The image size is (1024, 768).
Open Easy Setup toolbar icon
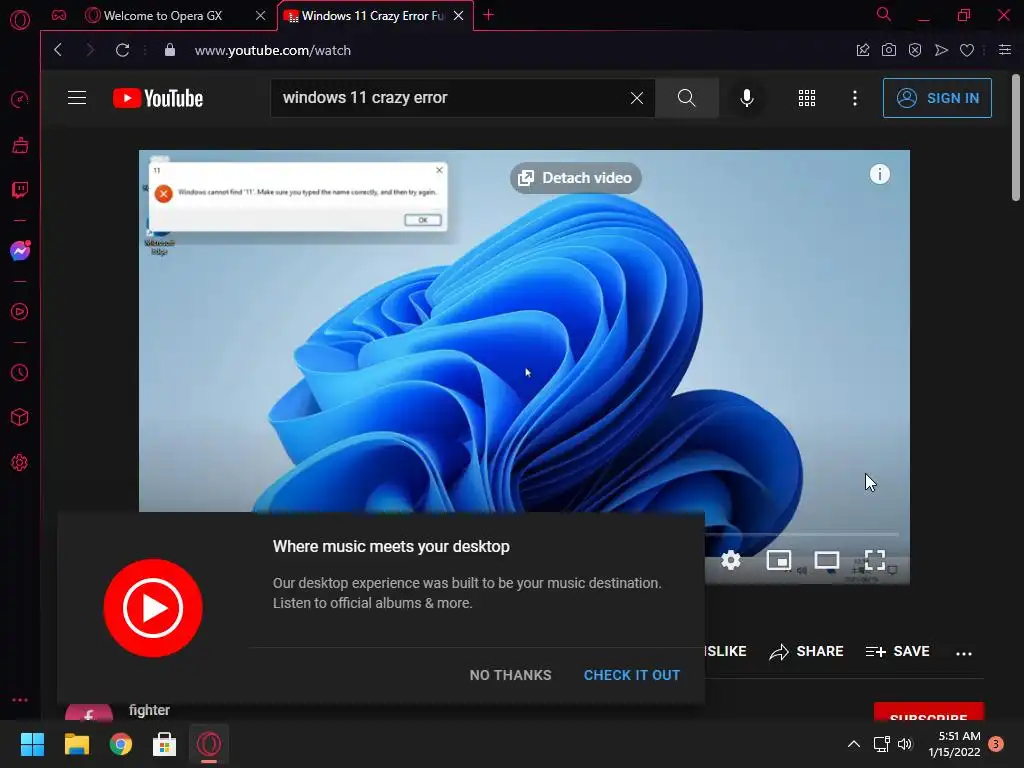[1005, 50]
